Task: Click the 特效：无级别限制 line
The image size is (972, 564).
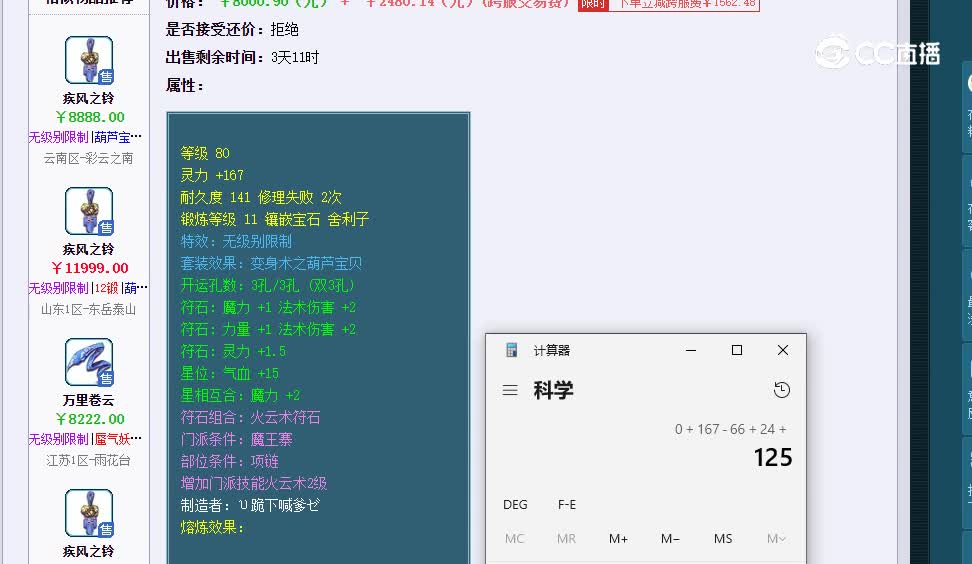Action: pyautogui.click(x=236, y=241)
